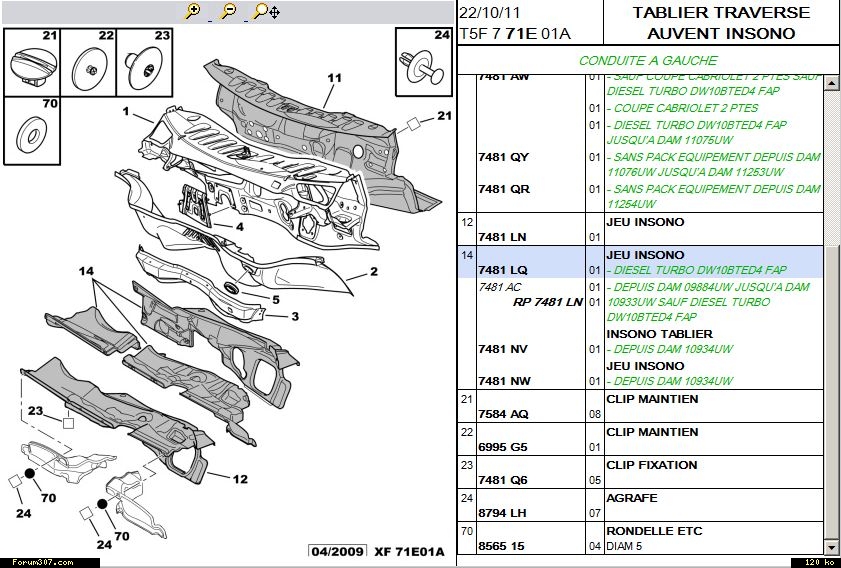Select part number 7481 Q6 clip fixation
841x568 pixels.
click(505, 480)
